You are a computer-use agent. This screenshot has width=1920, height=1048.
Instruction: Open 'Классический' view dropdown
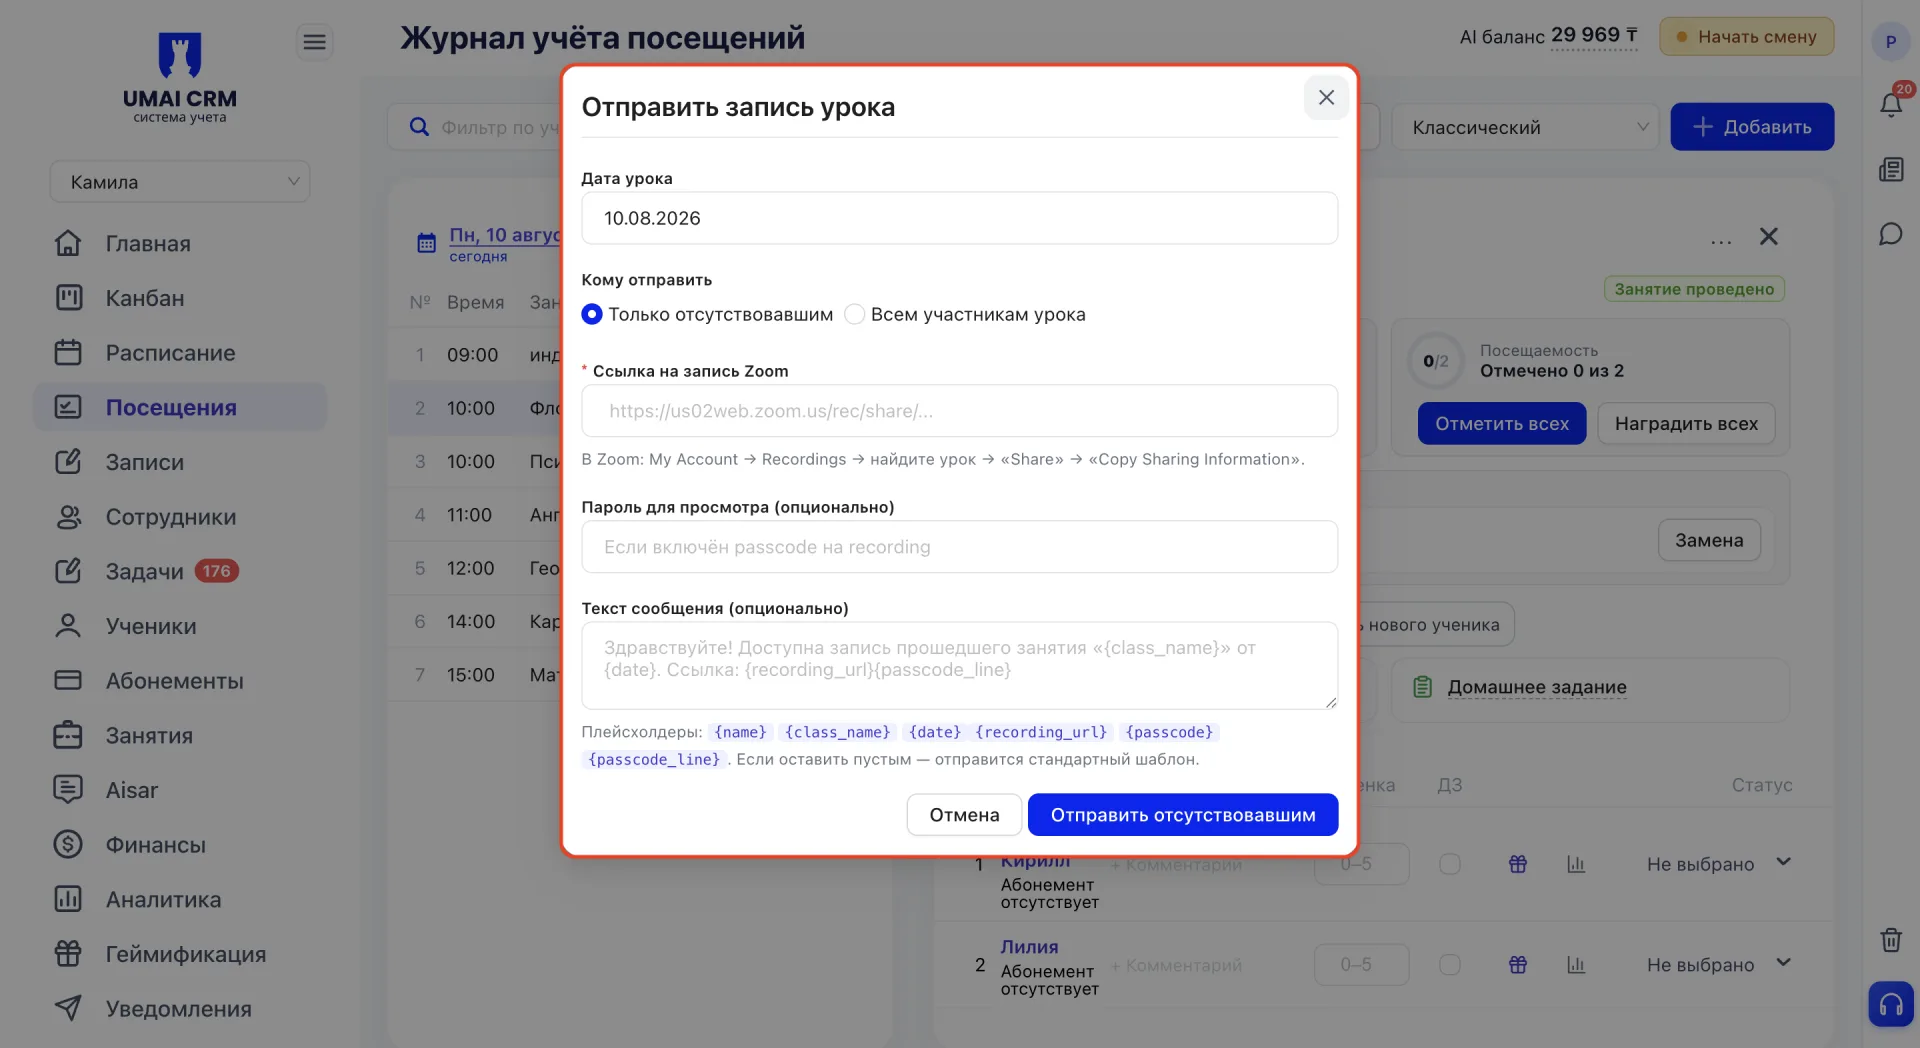1525,127
